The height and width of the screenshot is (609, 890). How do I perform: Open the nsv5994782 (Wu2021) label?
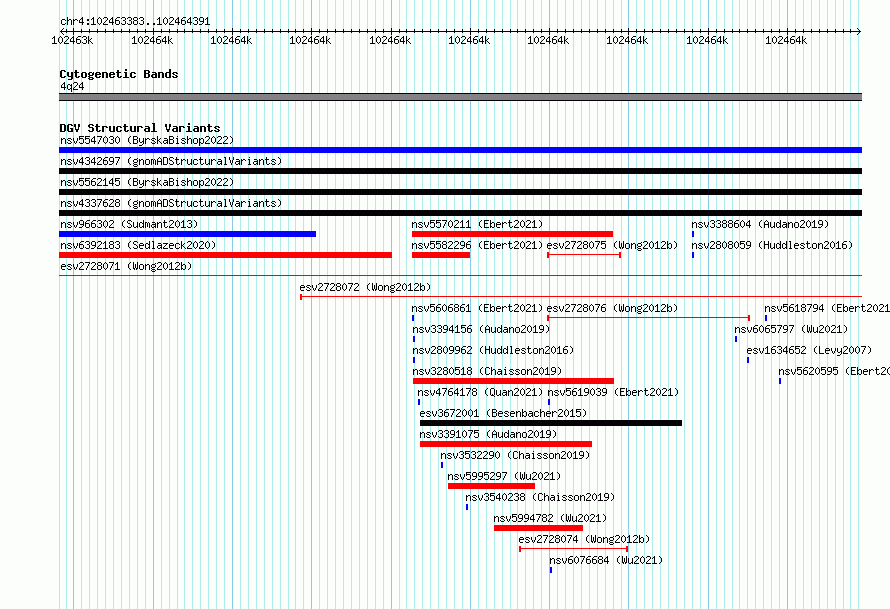click(550, 518)
